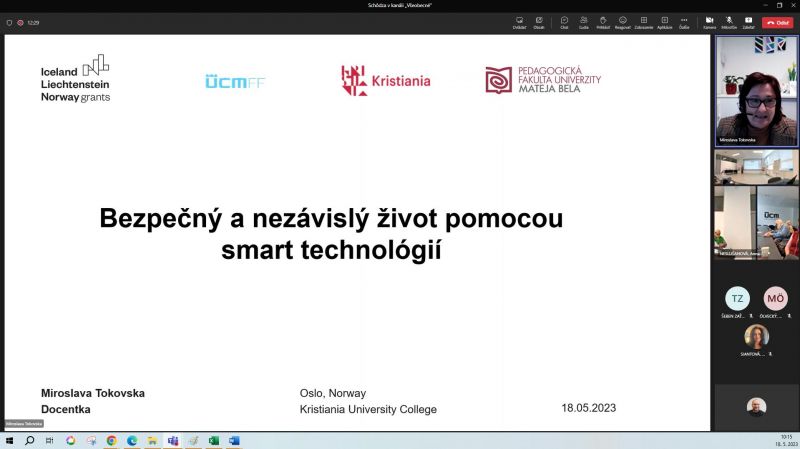This screenshot has width=800, height=449.
Task: Raise your hand in the meeting
Action: (x=603, y=21)
